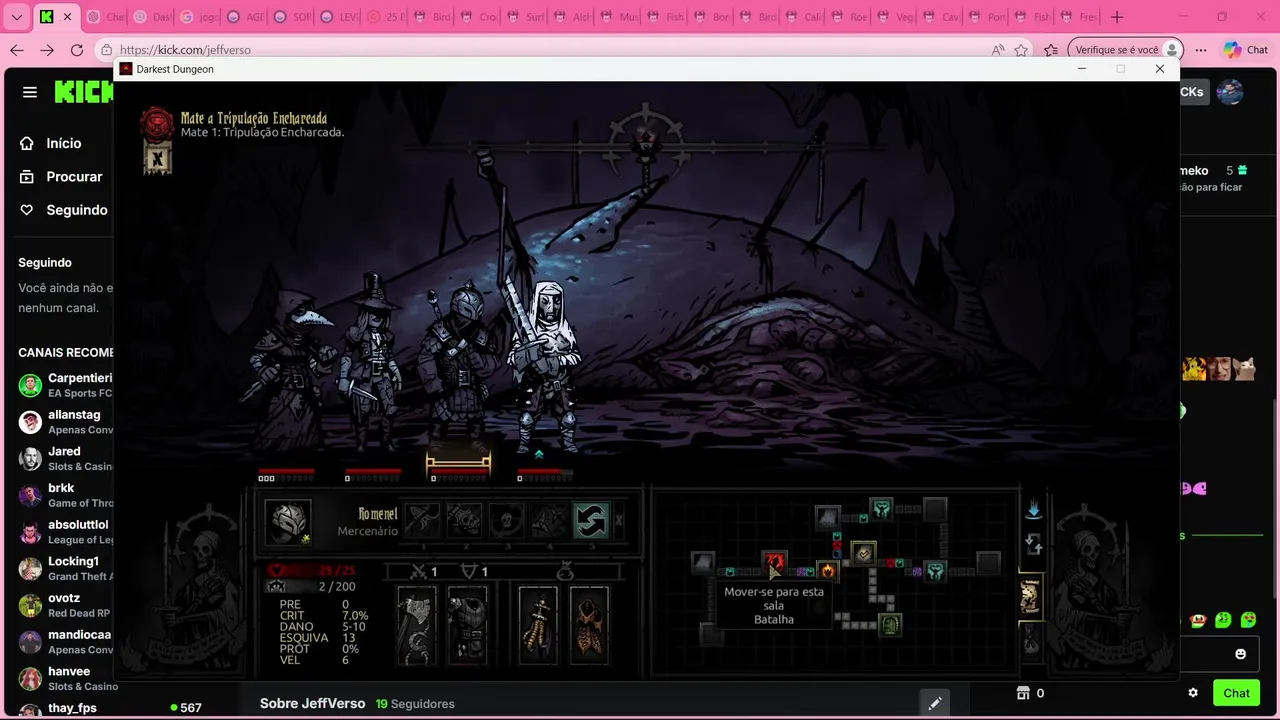Select the first trinket slot with talisman
Viewport: 1280px width, 720px height.
coord(538,626)
